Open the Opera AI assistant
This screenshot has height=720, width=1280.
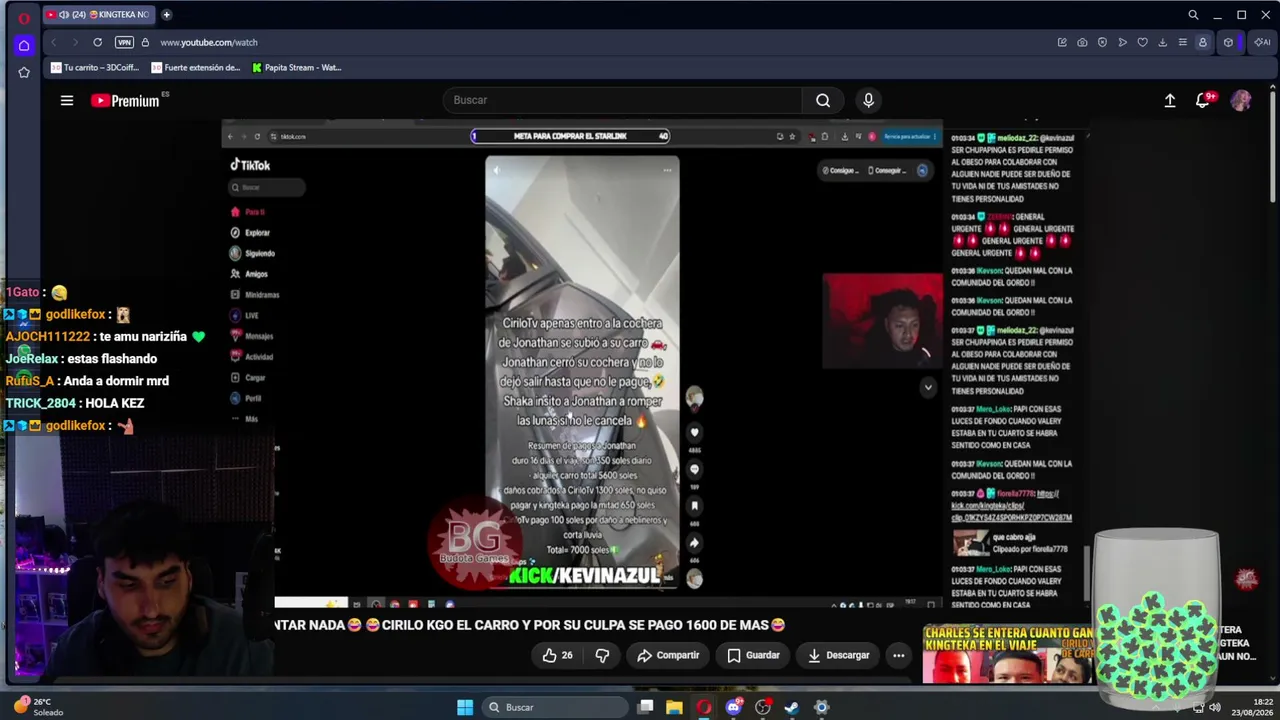pos(1262,42)
